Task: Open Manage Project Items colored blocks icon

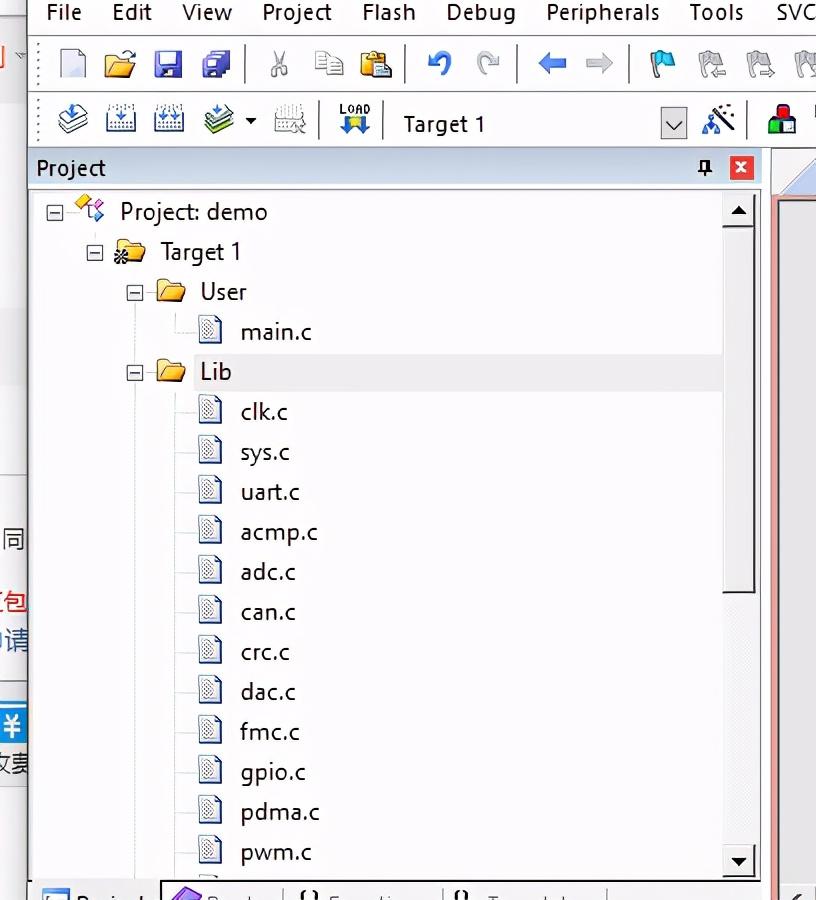Action: (x=782, y=119)
